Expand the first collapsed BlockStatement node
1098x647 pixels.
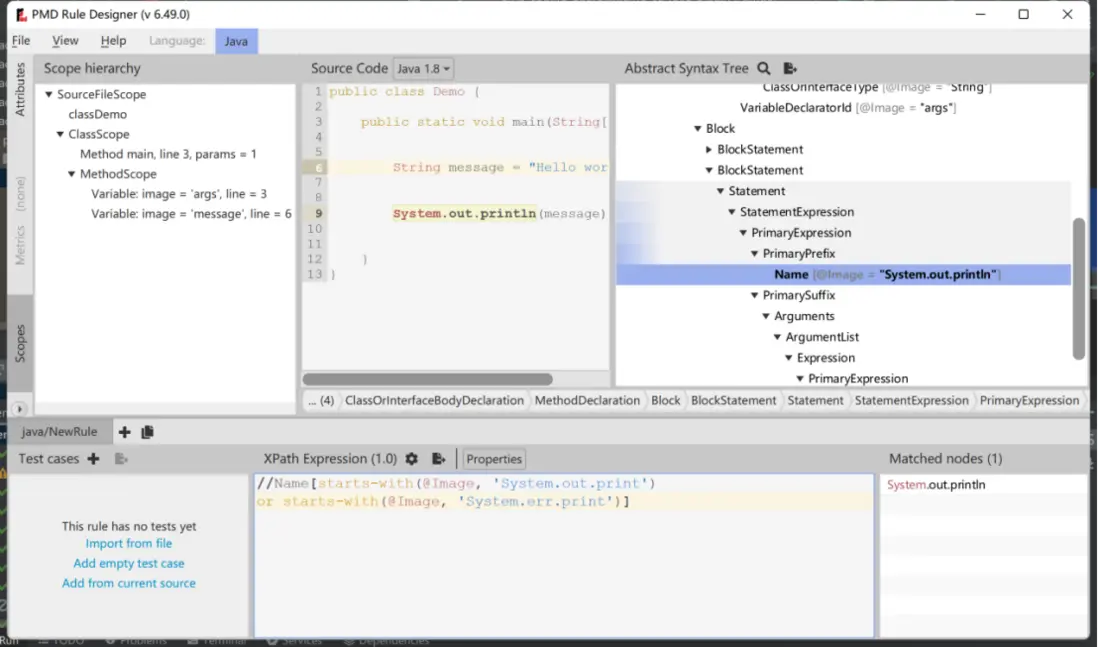click(x=709, y=150)
